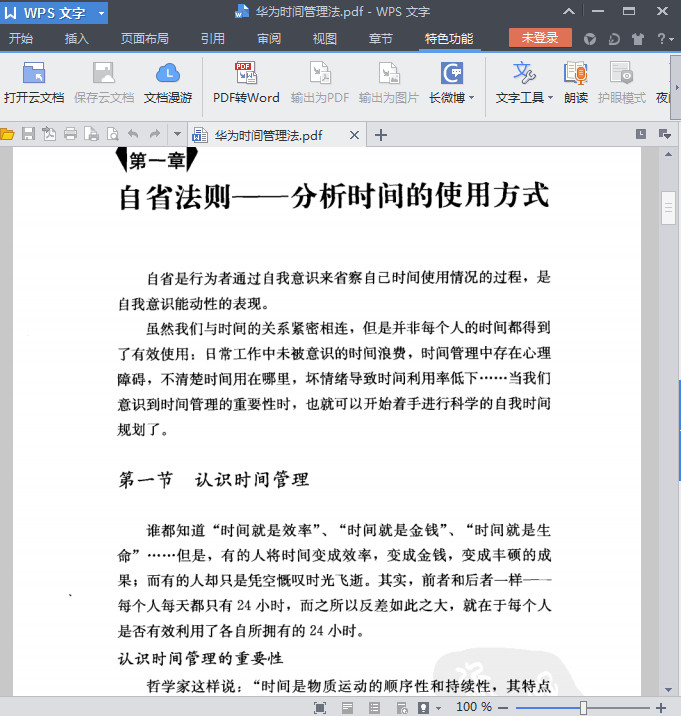Click the open folder quick-access icon

(x=7, y=134)
